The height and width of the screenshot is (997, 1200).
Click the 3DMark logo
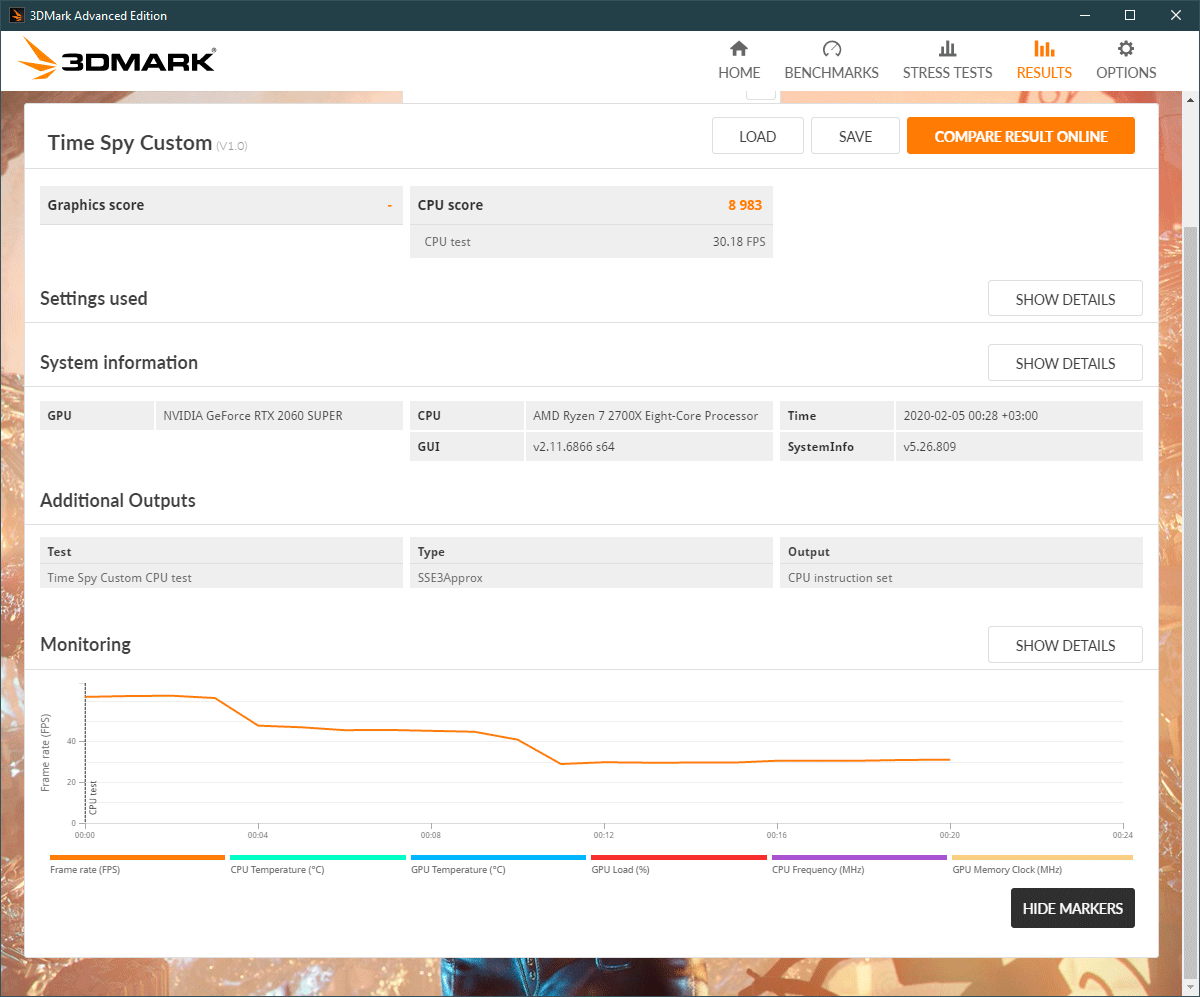point(116,59)
